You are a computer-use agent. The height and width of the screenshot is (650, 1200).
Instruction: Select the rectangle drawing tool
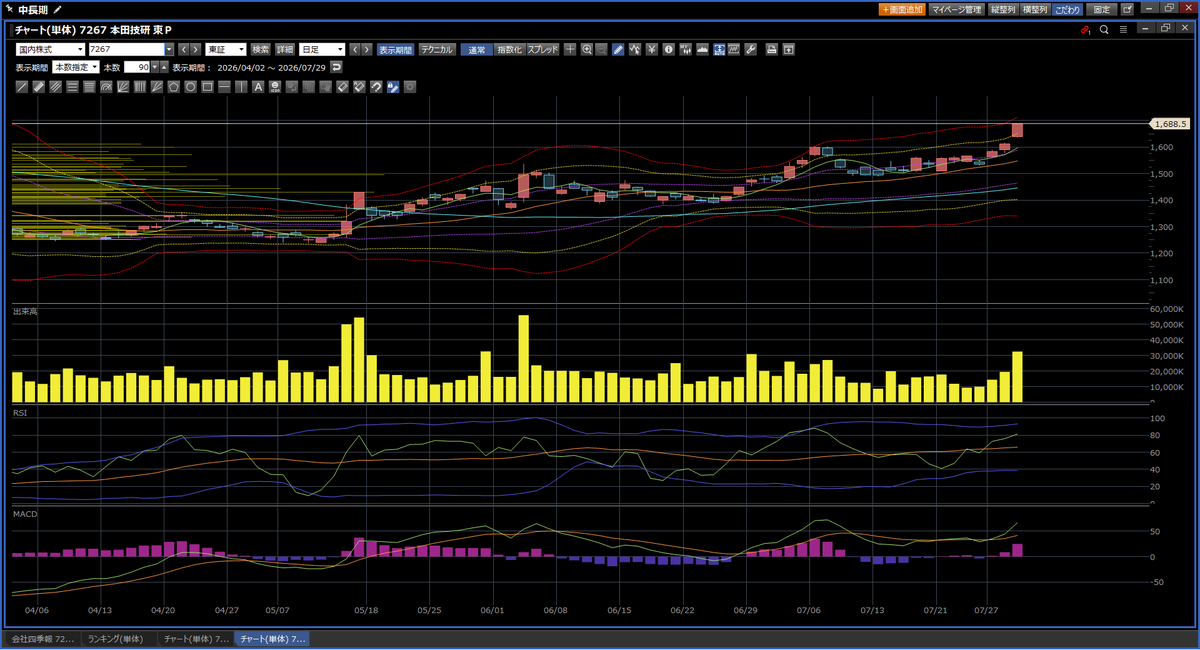coord(207,87)
